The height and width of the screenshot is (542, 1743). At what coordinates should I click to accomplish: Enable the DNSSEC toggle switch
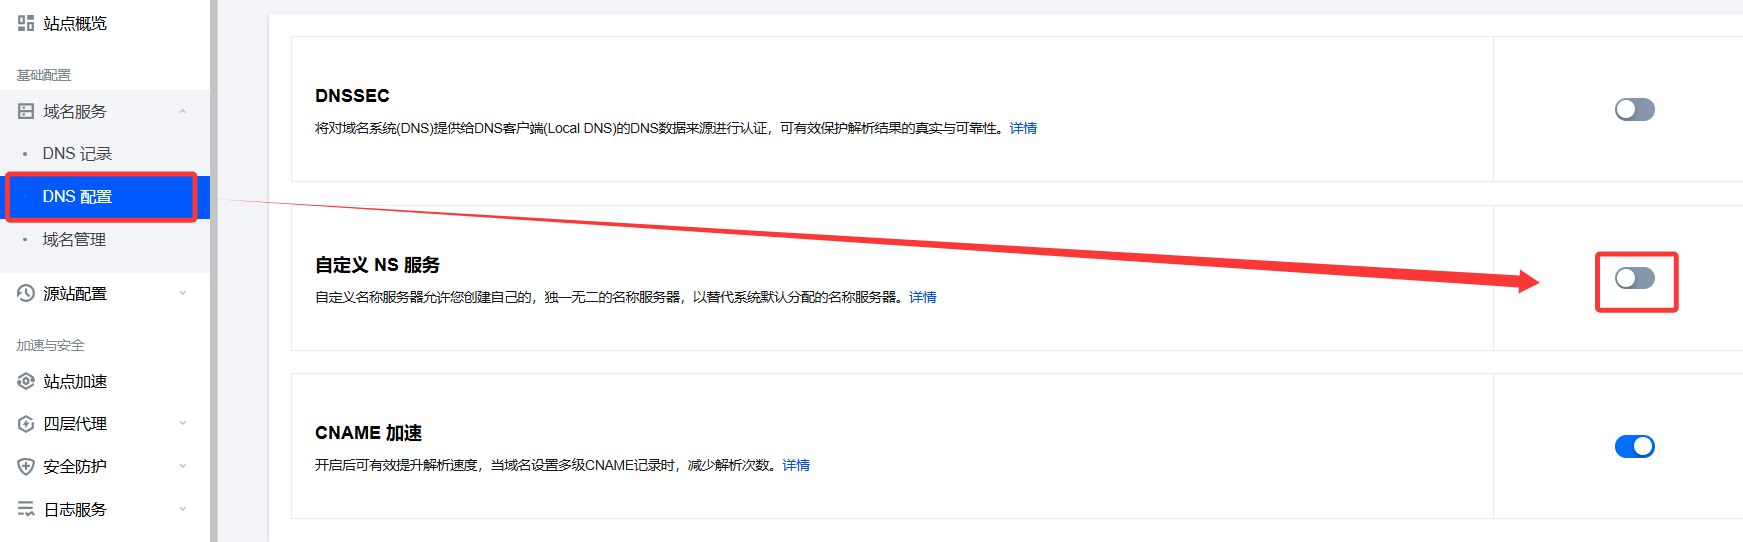(1634, 109)
